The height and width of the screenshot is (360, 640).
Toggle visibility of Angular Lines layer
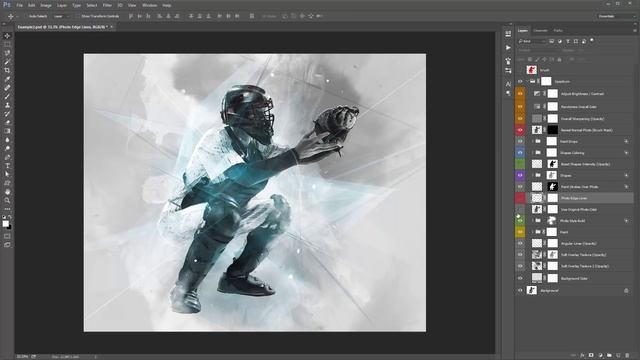point(520,243)
